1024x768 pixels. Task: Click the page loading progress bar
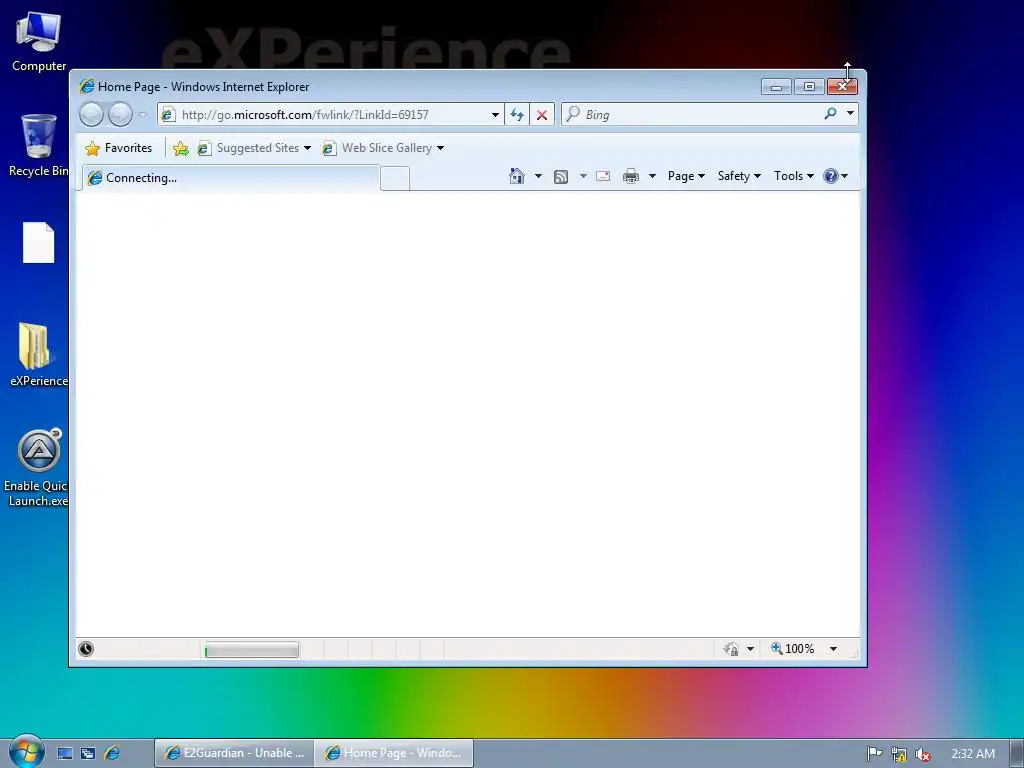tap(251, 650)
